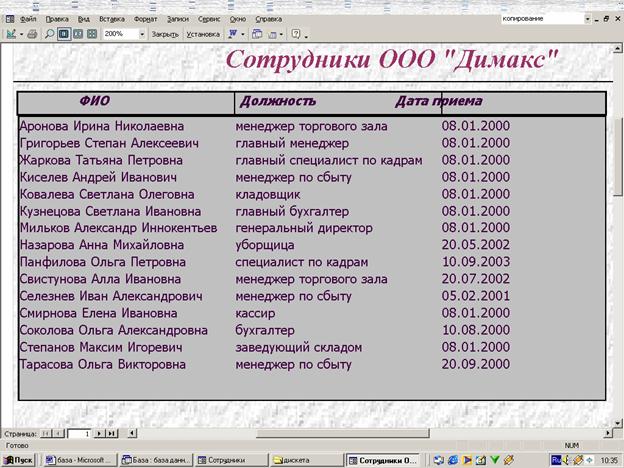This screenshot has width=624, height=468.
Task: Expand the New Object dropdown arrow
Action: click(282, 34)
